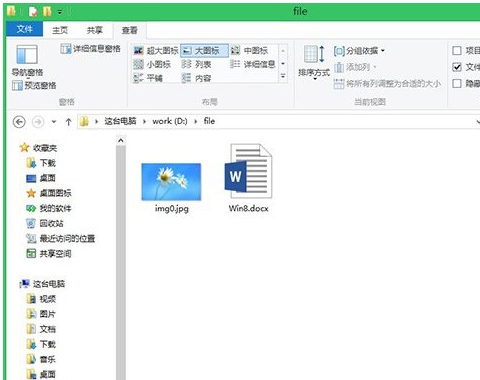Select 详细信息 details layout
480x380 pixels.
pos(253,64)
